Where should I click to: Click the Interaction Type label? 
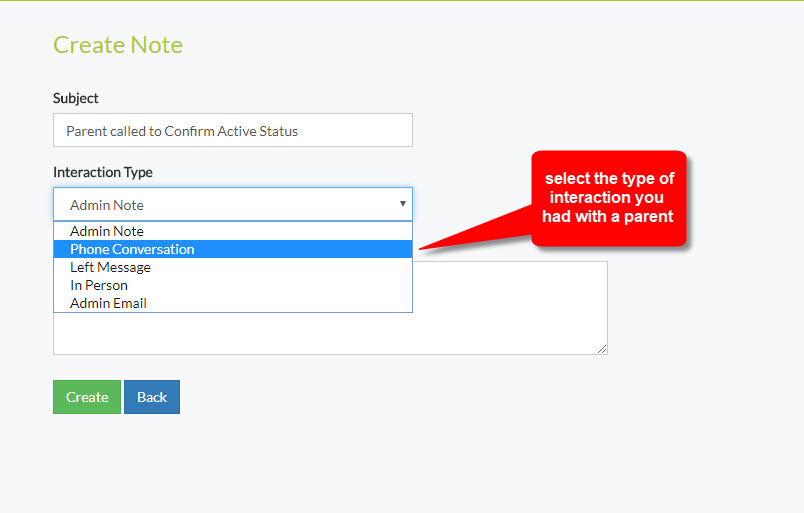click(103, 172)
